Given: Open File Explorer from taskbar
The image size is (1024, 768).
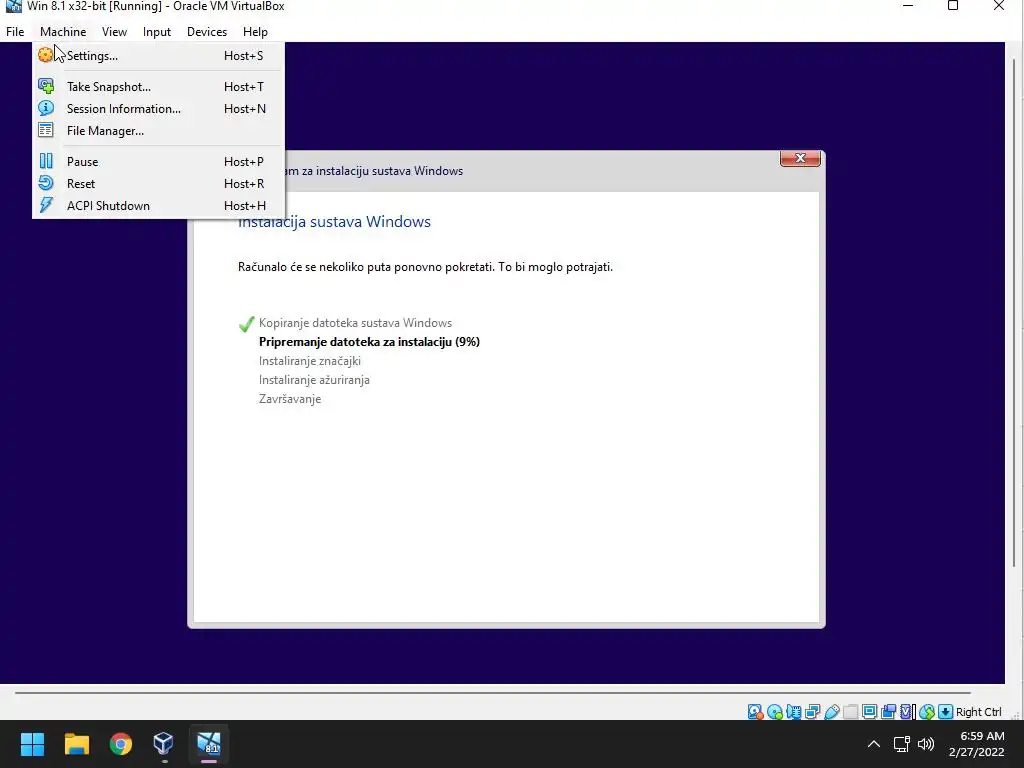Looking at the screenshot, I should pos(76,743).
